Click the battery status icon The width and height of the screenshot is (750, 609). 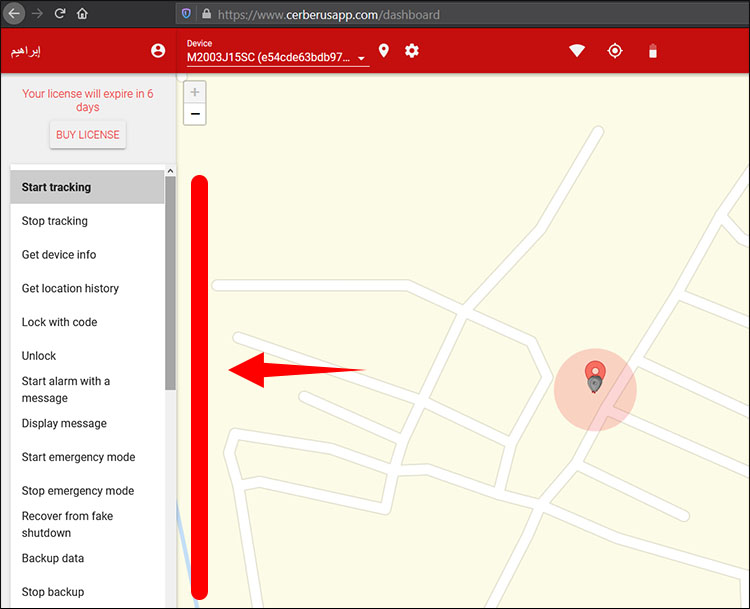[653, 51]
